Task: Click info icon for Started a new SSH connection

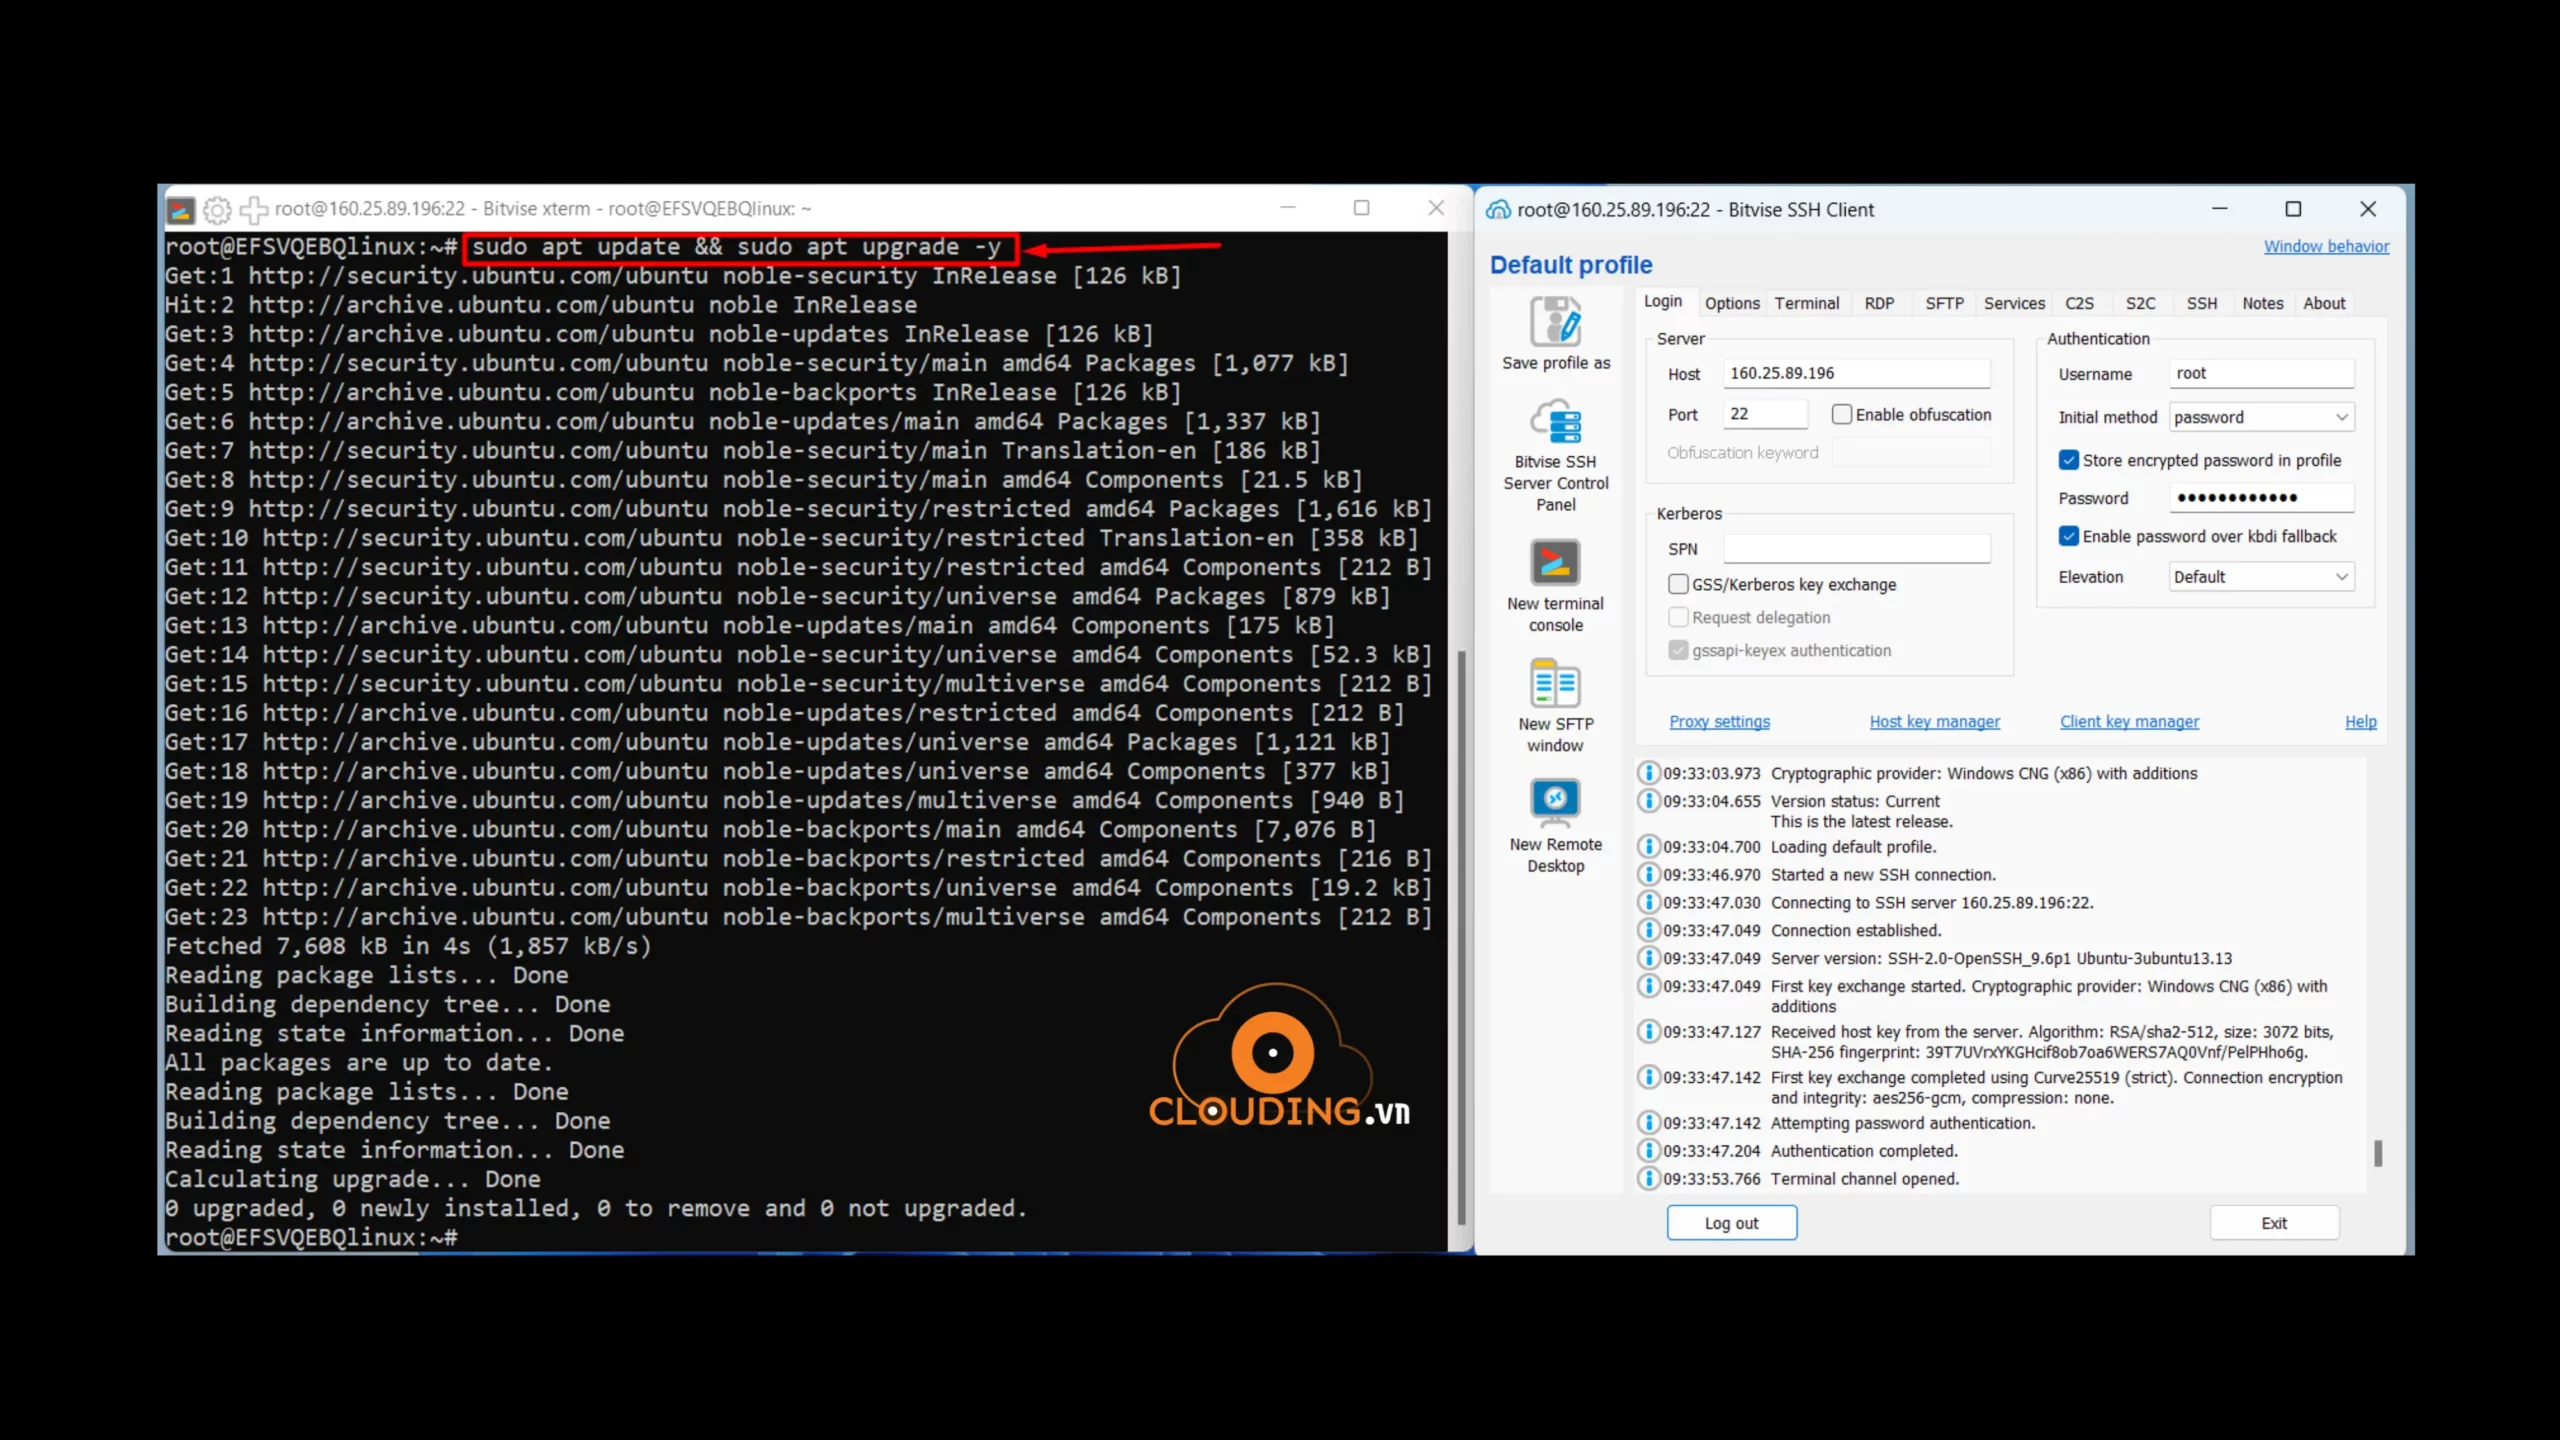Action: [x=1648, y=874]
